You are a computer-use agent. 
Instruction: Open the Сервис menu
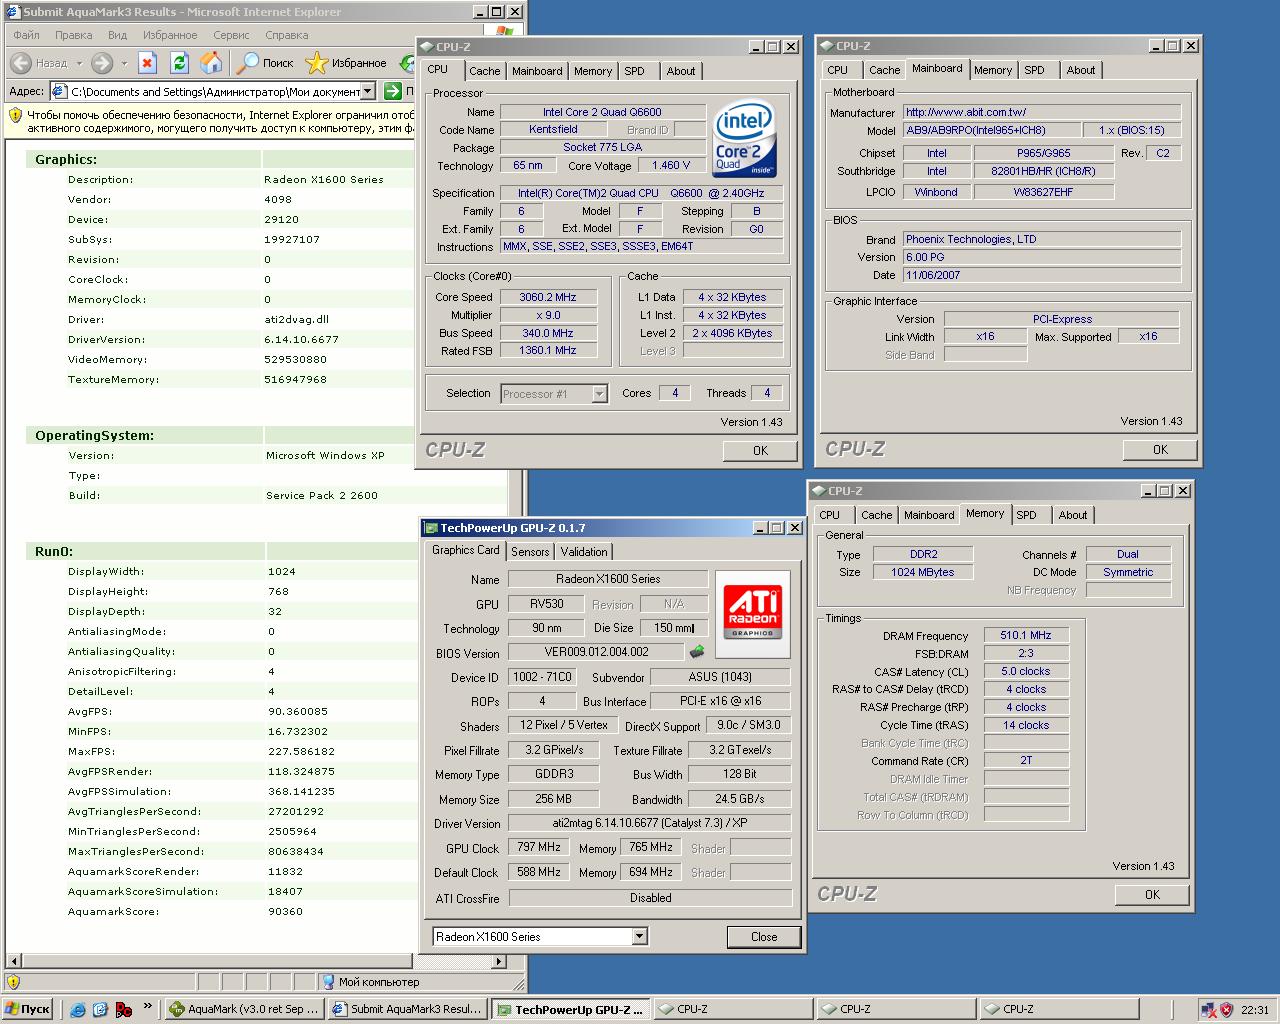tap(231, 34)
